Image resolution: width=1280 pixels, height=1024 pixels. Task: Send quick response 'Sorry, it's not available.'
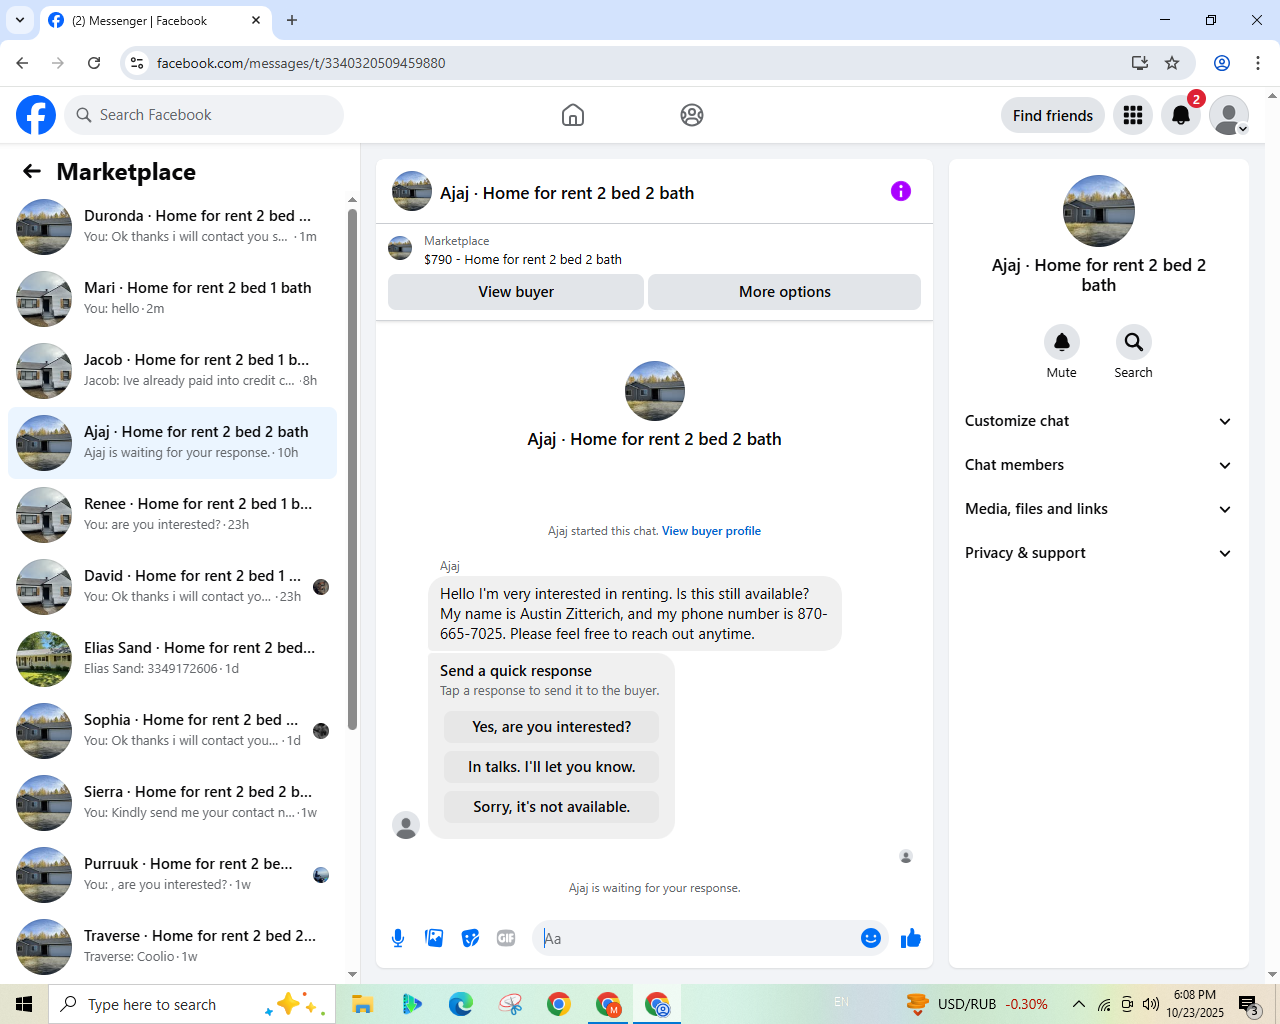coord(552,807)
